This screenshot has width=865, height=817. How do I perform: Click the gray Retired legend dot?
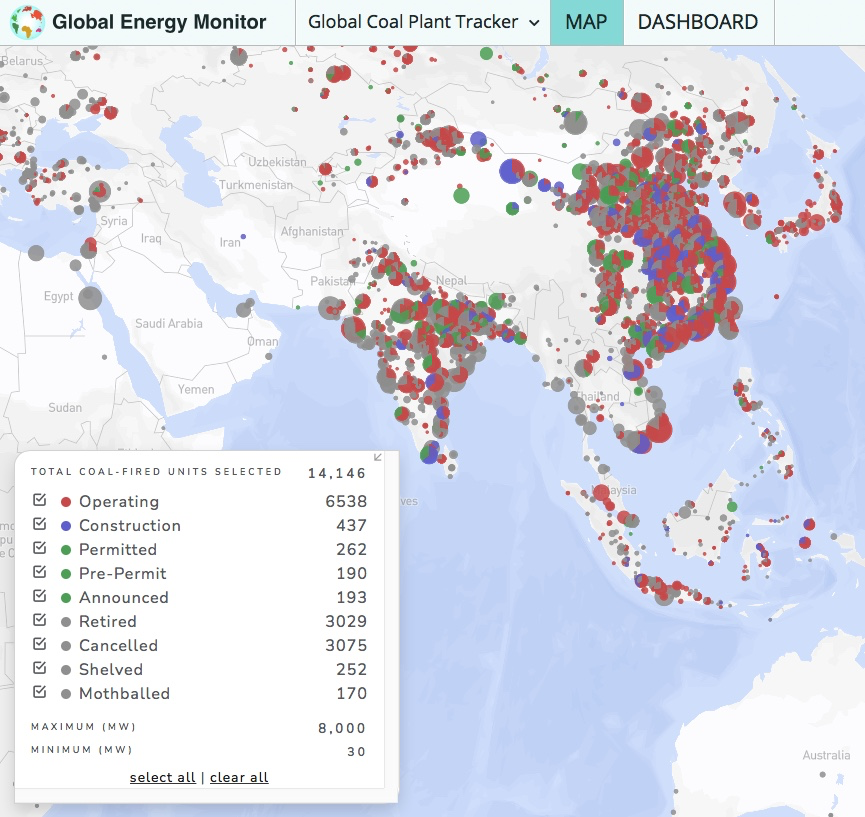[66, 622]
